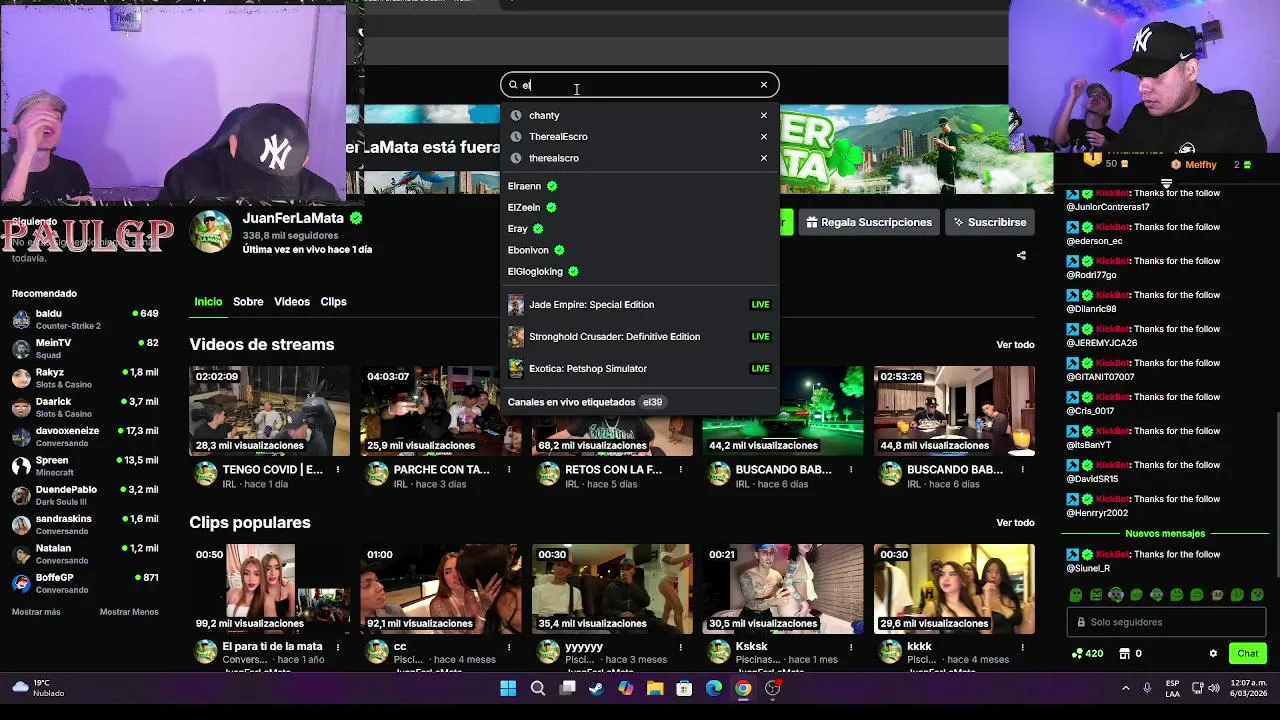Click the share icon below Suscribirse
The image size is (1280, 720).
point(1021,256)
